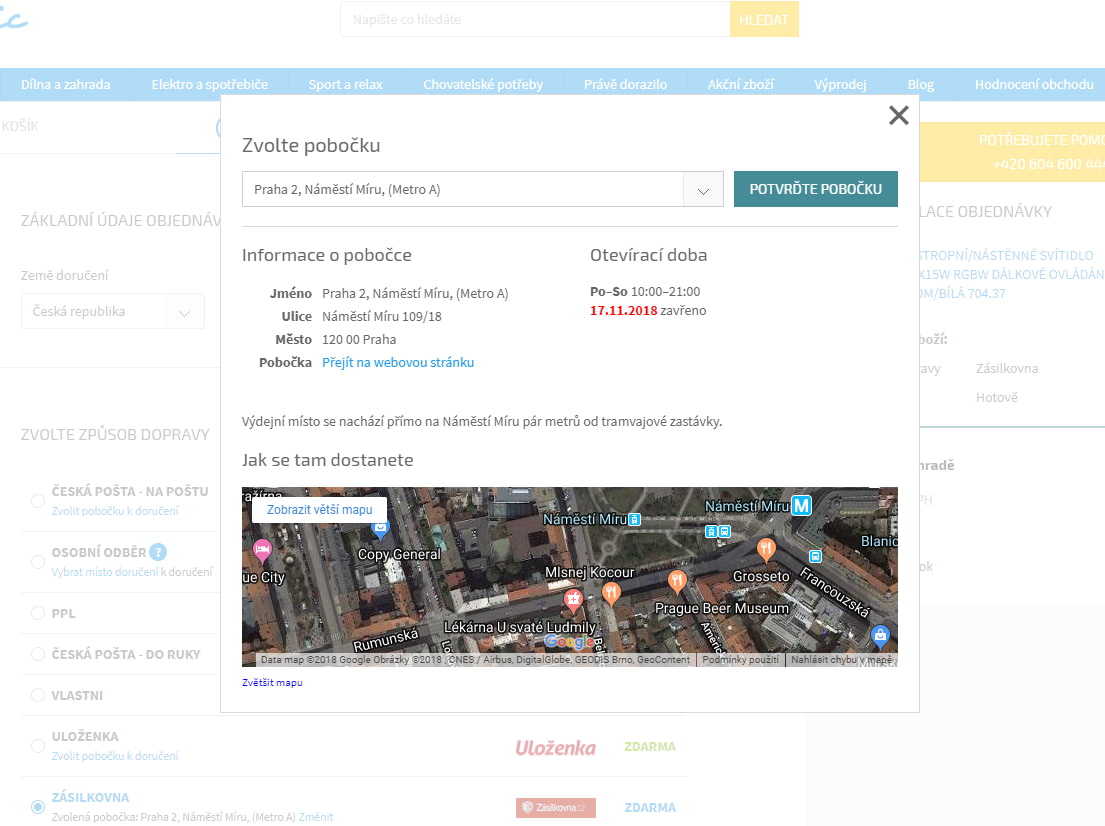Click the blue shopping bag pin on map
The image size is (1105, 826).
pos(879,636)
